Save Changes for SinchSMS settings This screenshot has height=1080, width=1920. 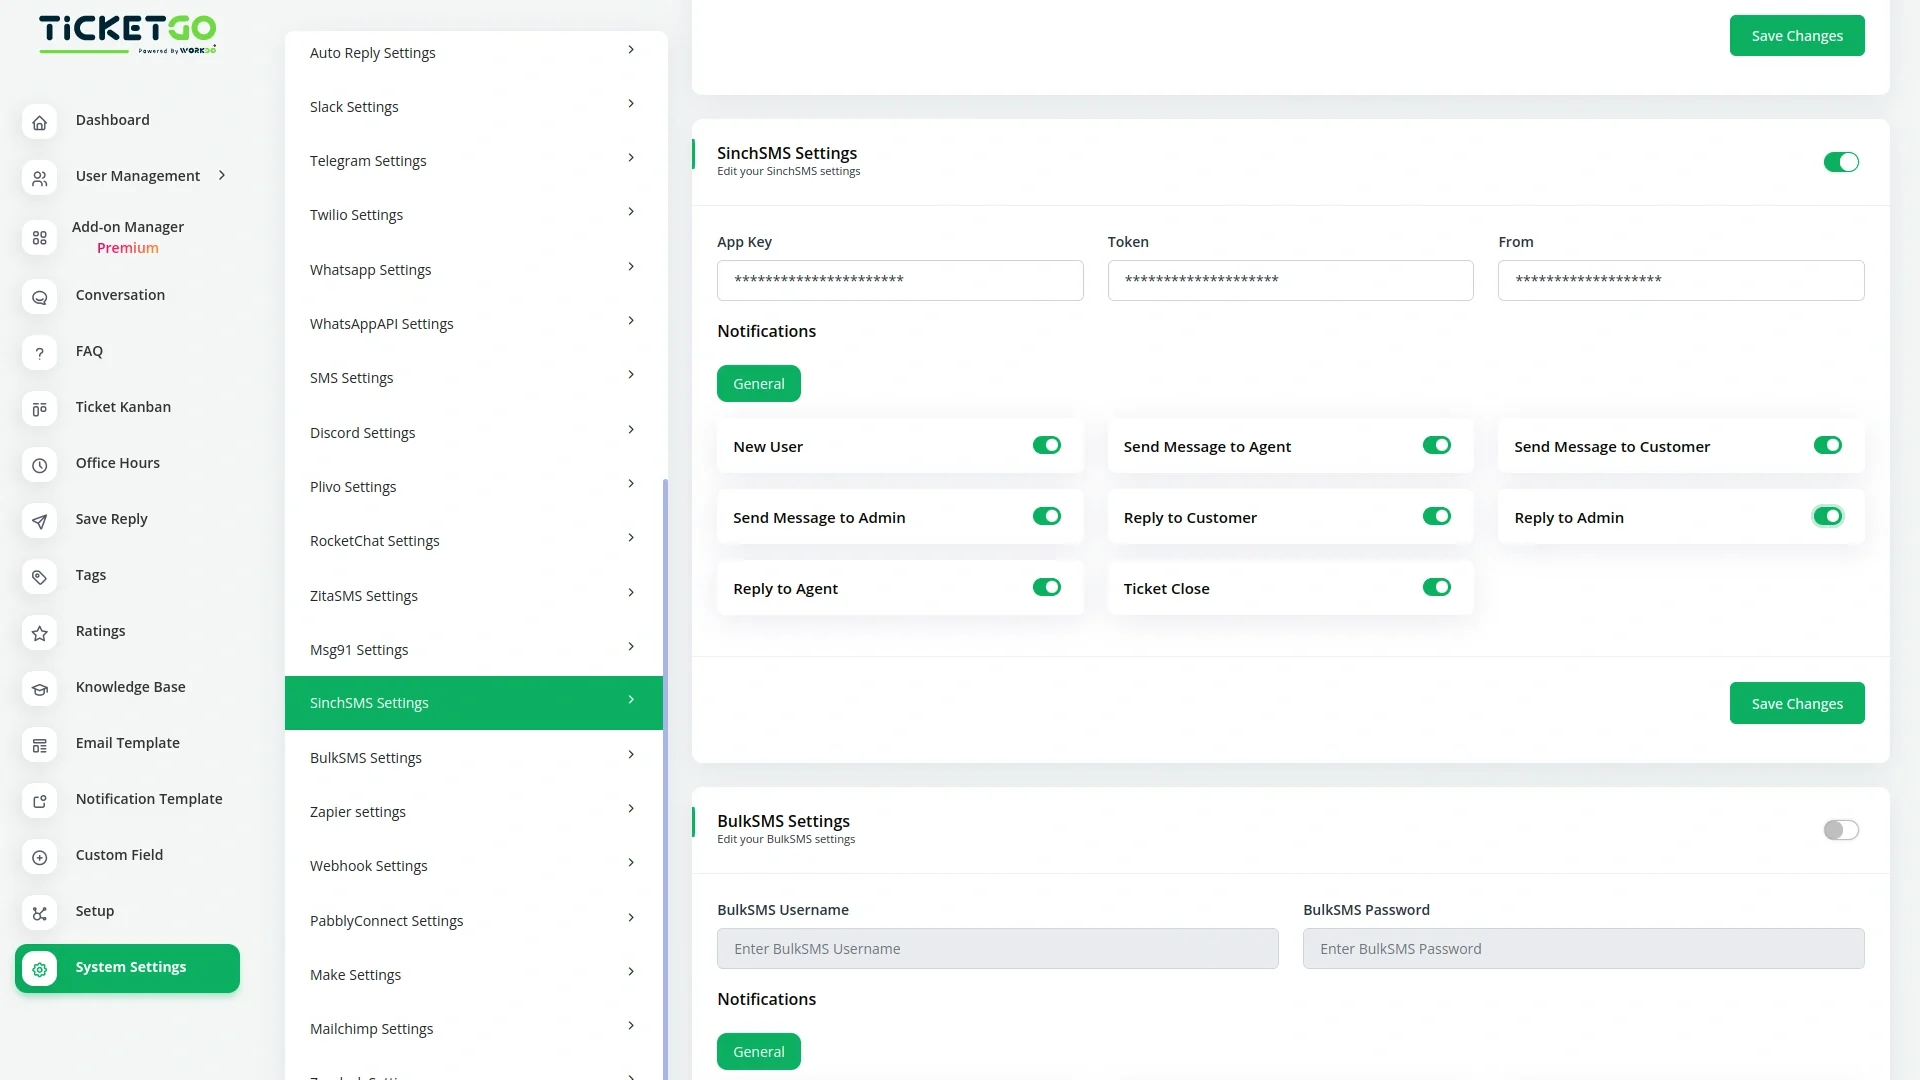click(x=1796, y=703)
